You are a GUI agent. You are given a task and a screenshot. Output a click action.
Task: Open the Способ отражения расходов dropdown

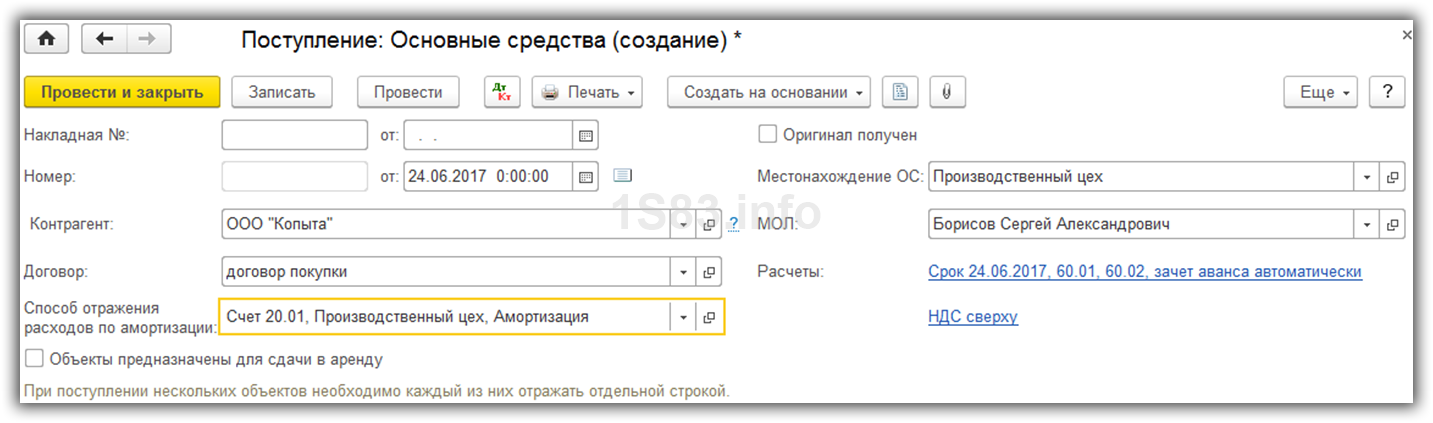pyautogui.click(x=684, y=317)
